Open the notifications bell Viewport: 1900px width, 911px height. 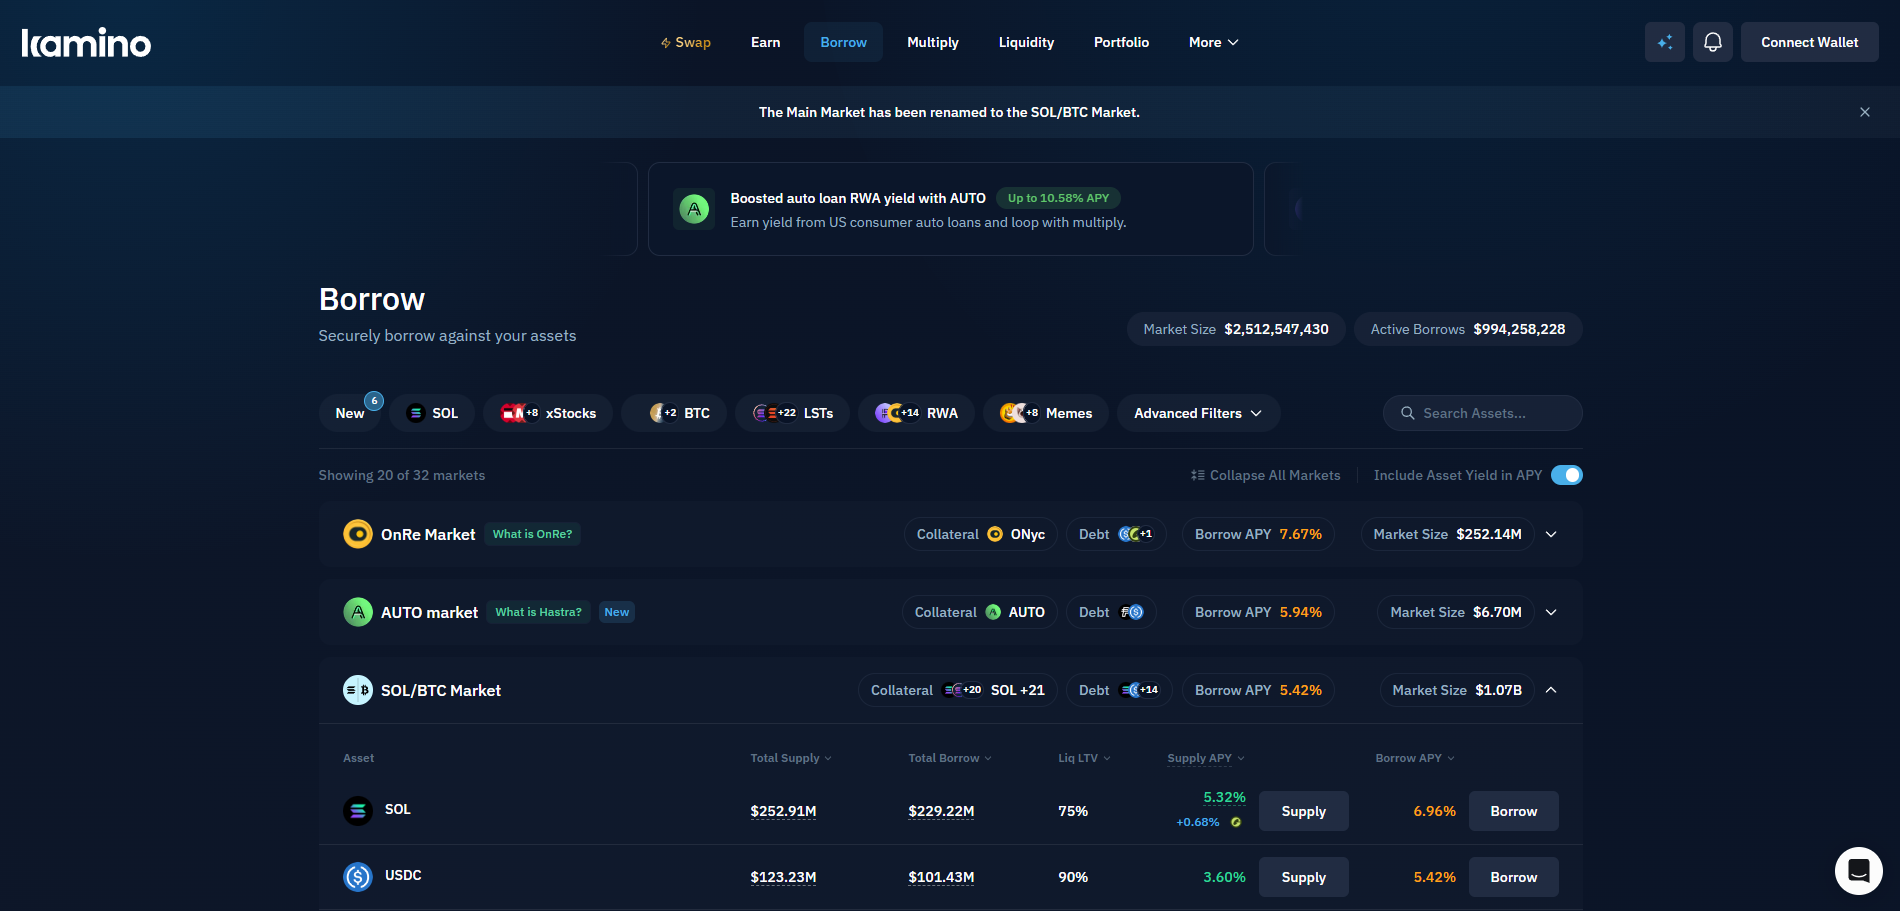pos(1713,42)
